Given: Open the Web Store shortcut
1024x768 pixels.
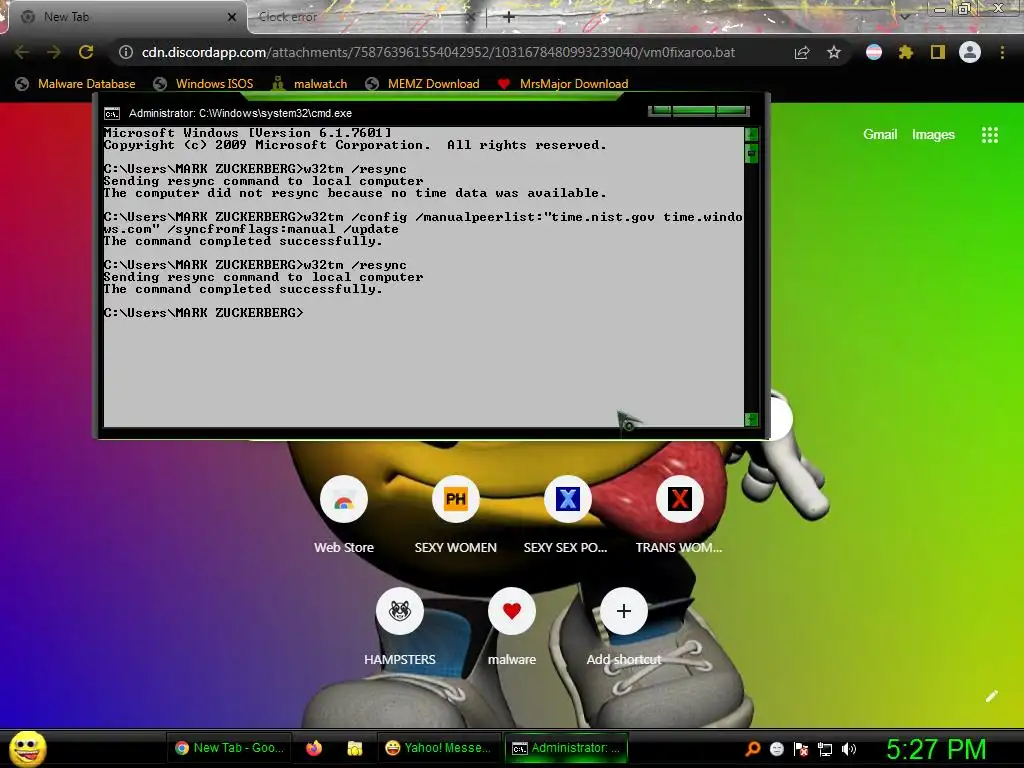Looking at the screenshot, I should (344, 515).
